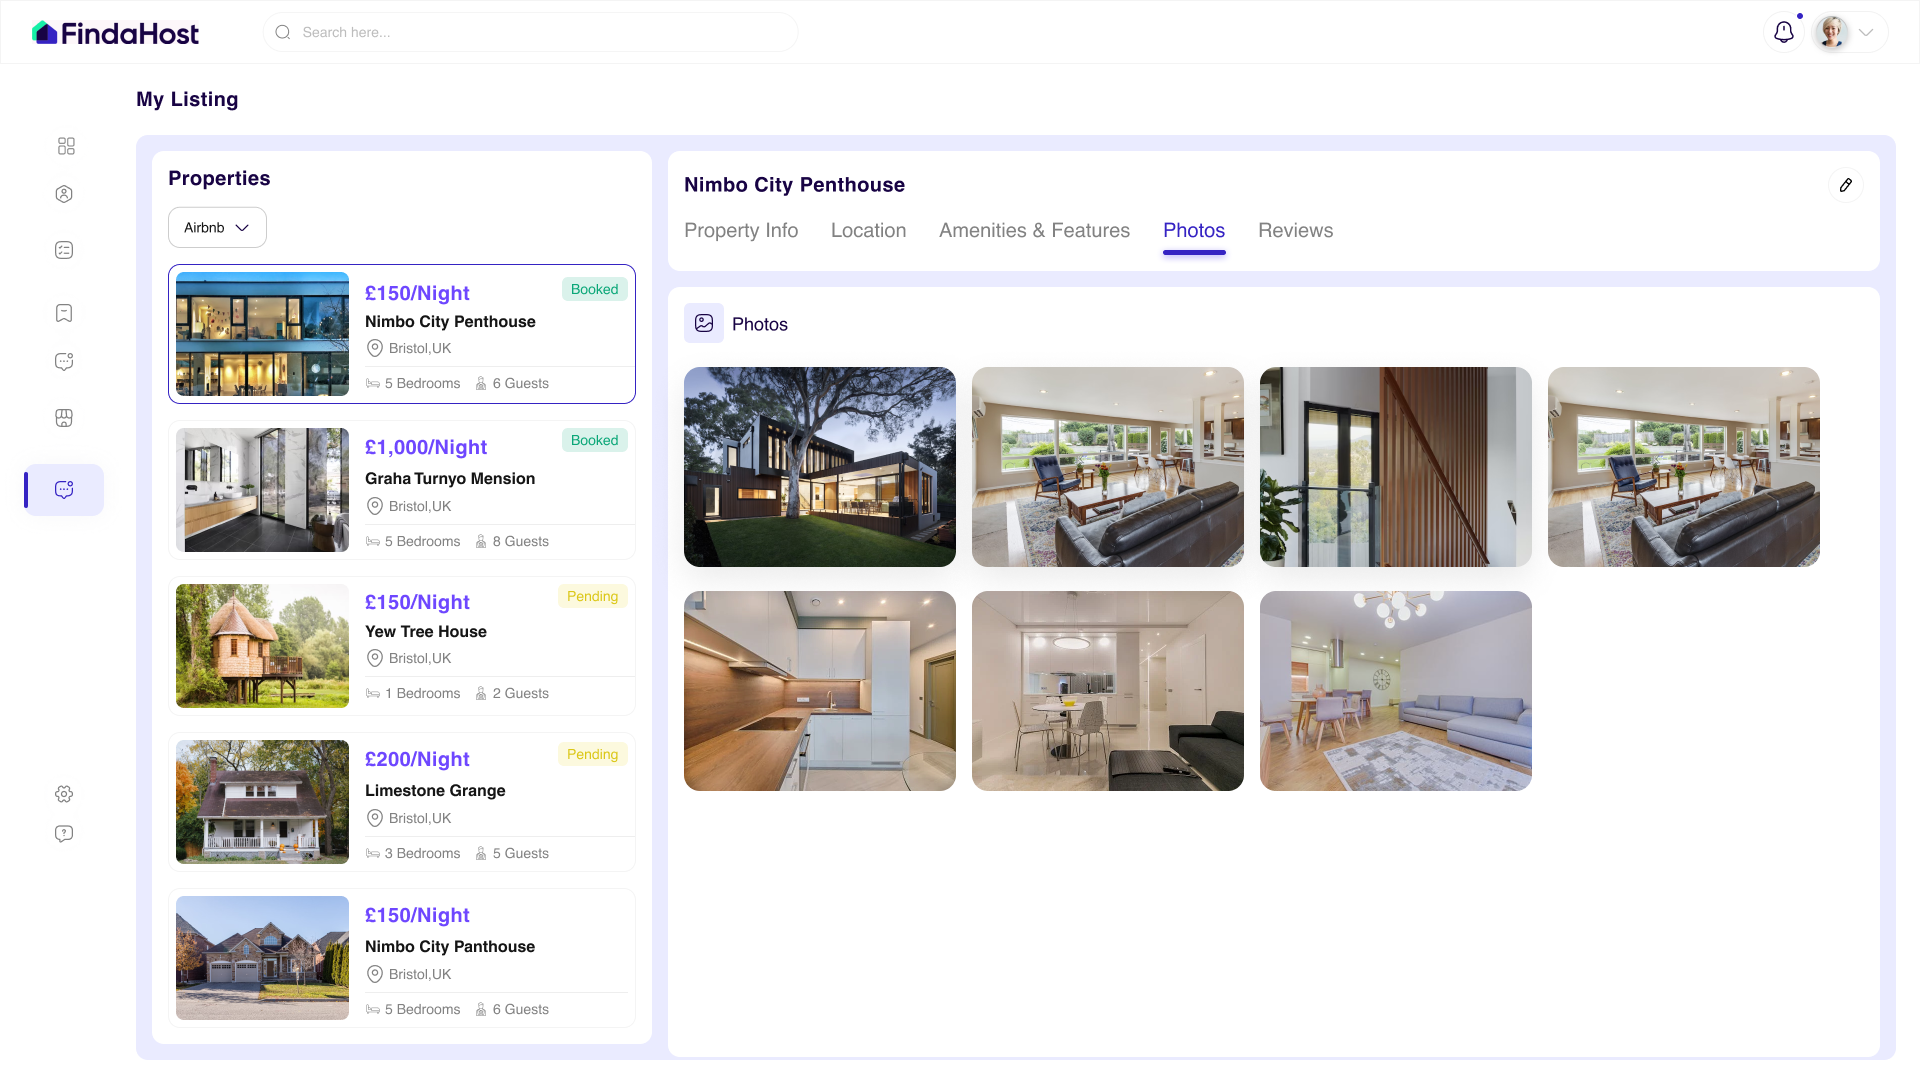Click the settings gear icon in sidebar
Viewport: 1920px width, 1080px height.
click(63, 793)
